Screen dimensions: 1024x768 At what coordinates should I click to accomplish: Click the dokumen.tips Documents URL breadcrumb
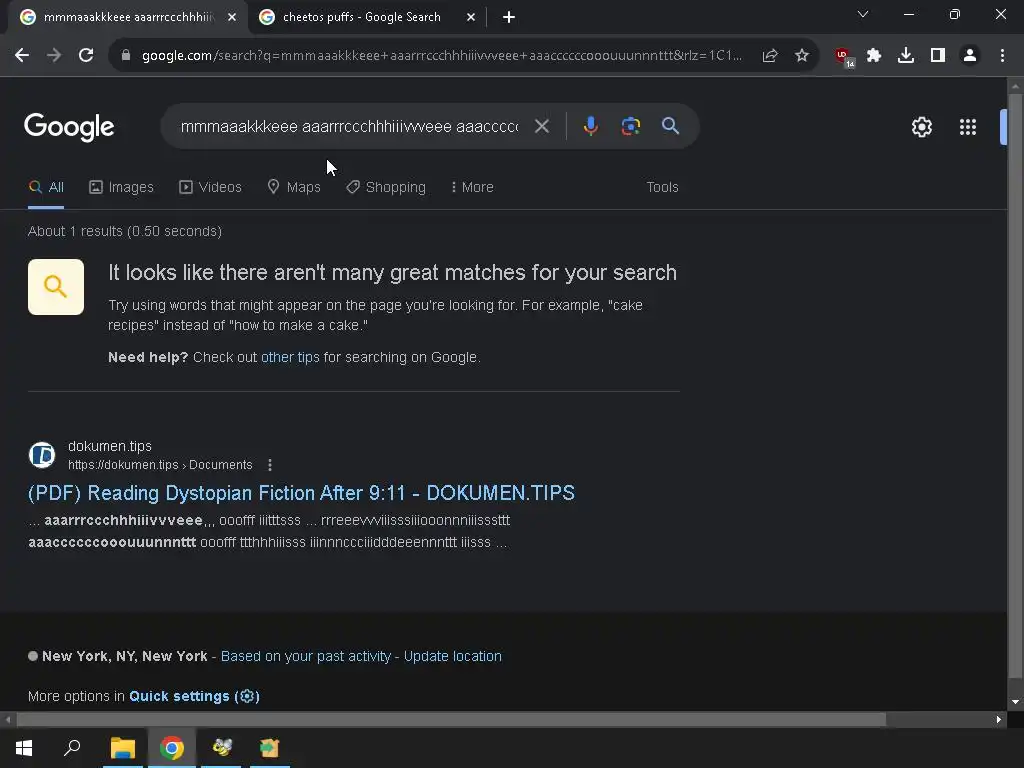point(160,465)
